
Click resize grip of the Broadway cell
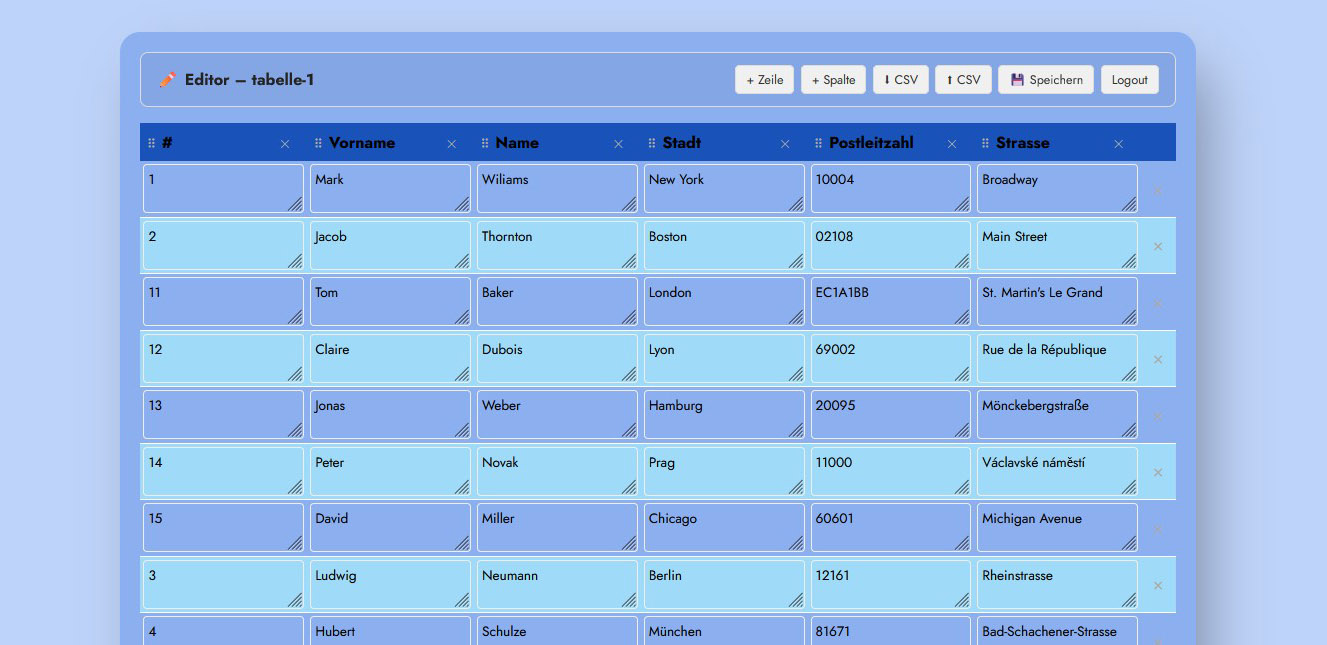point(1128,204)
